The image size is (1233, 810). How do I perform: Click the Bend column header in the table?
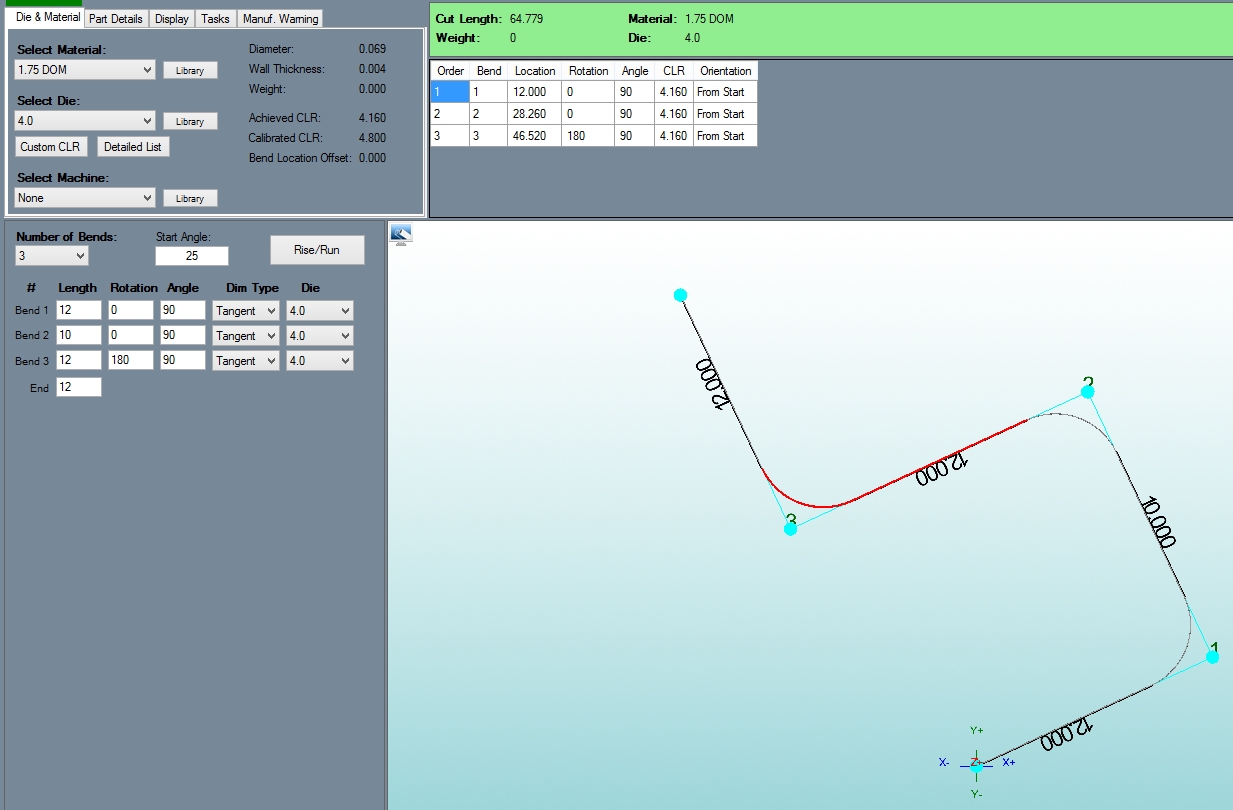pos(489,71)
